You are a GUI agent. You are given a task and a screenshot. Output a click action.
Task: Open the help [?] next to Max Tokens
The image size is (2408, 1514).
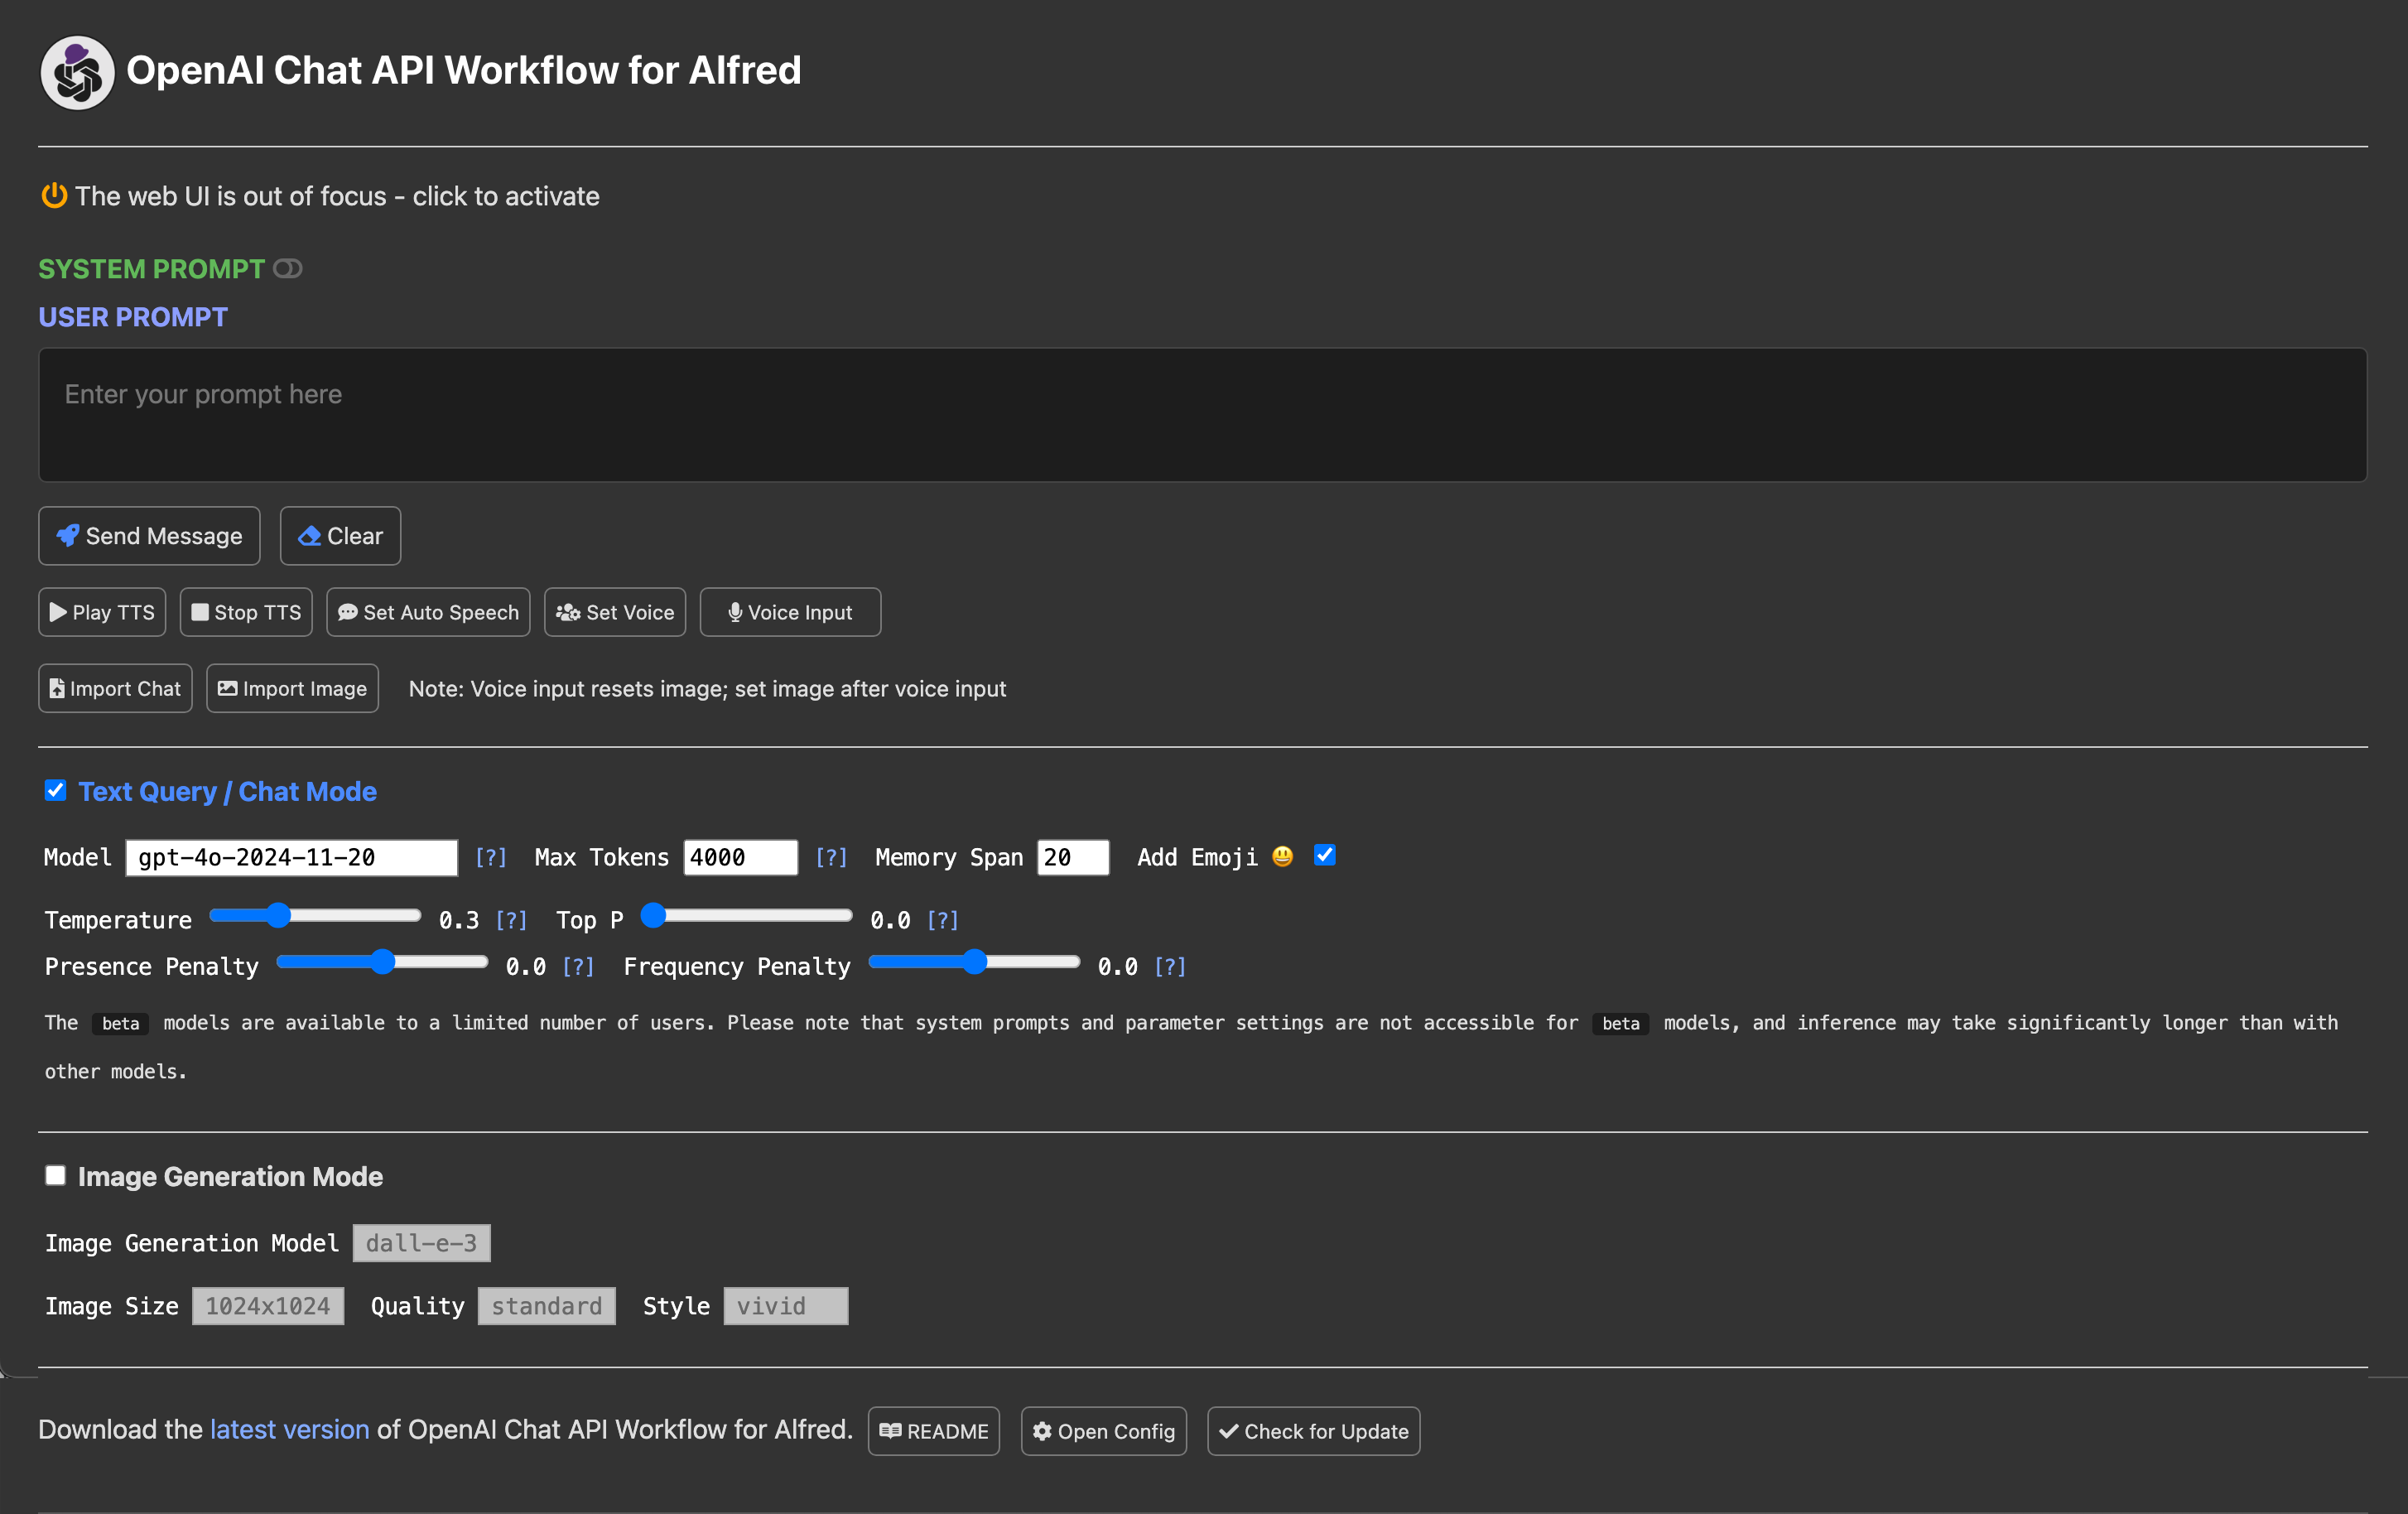(x=831, y=858)
